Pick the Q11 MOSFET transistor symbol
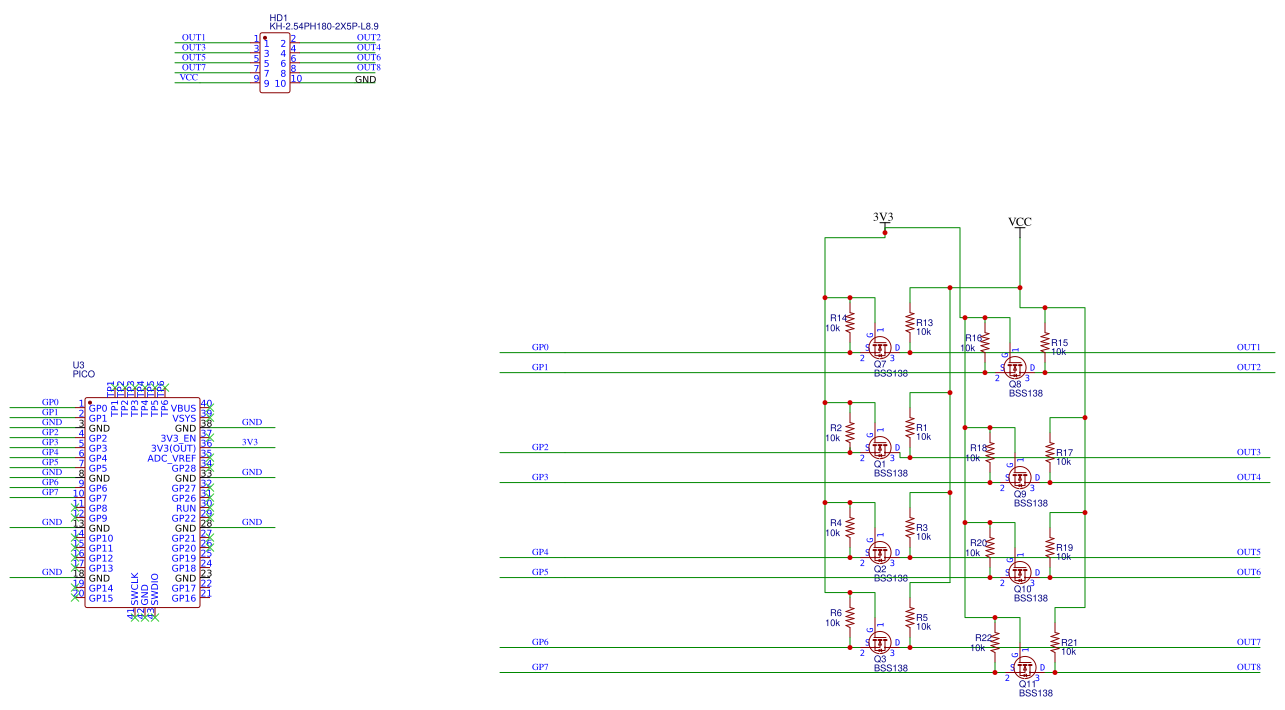The width and height of the screenshot is (1285, 710). pyautogui.click(x=1025, y=668)
